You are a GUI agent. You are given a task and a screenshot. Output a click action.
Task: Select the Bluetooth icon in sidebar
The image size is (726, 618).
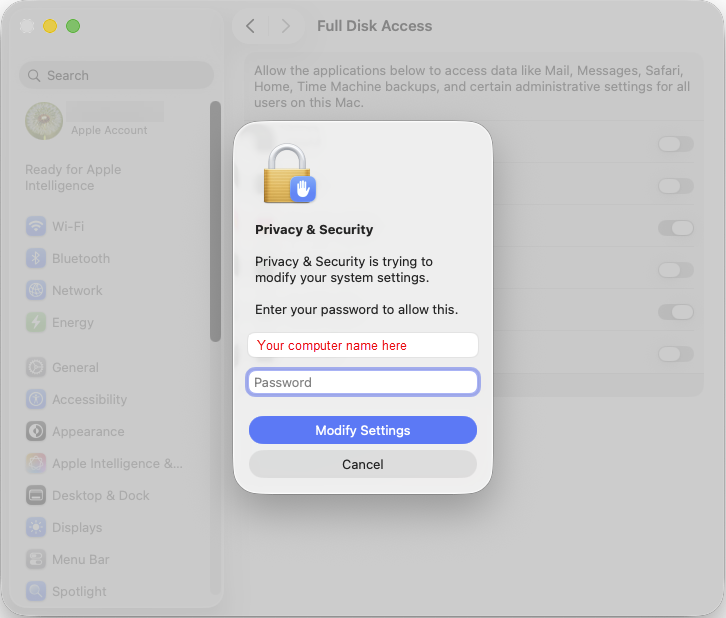point(36,258)
